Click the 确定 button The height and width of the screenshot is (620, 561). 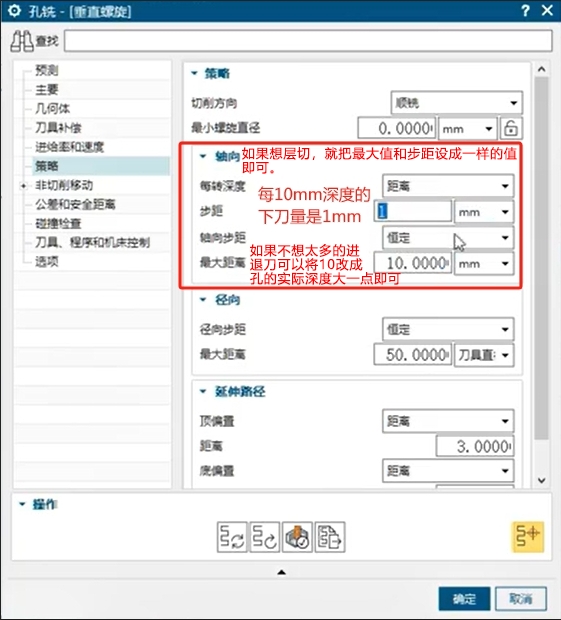pos(464,599)
